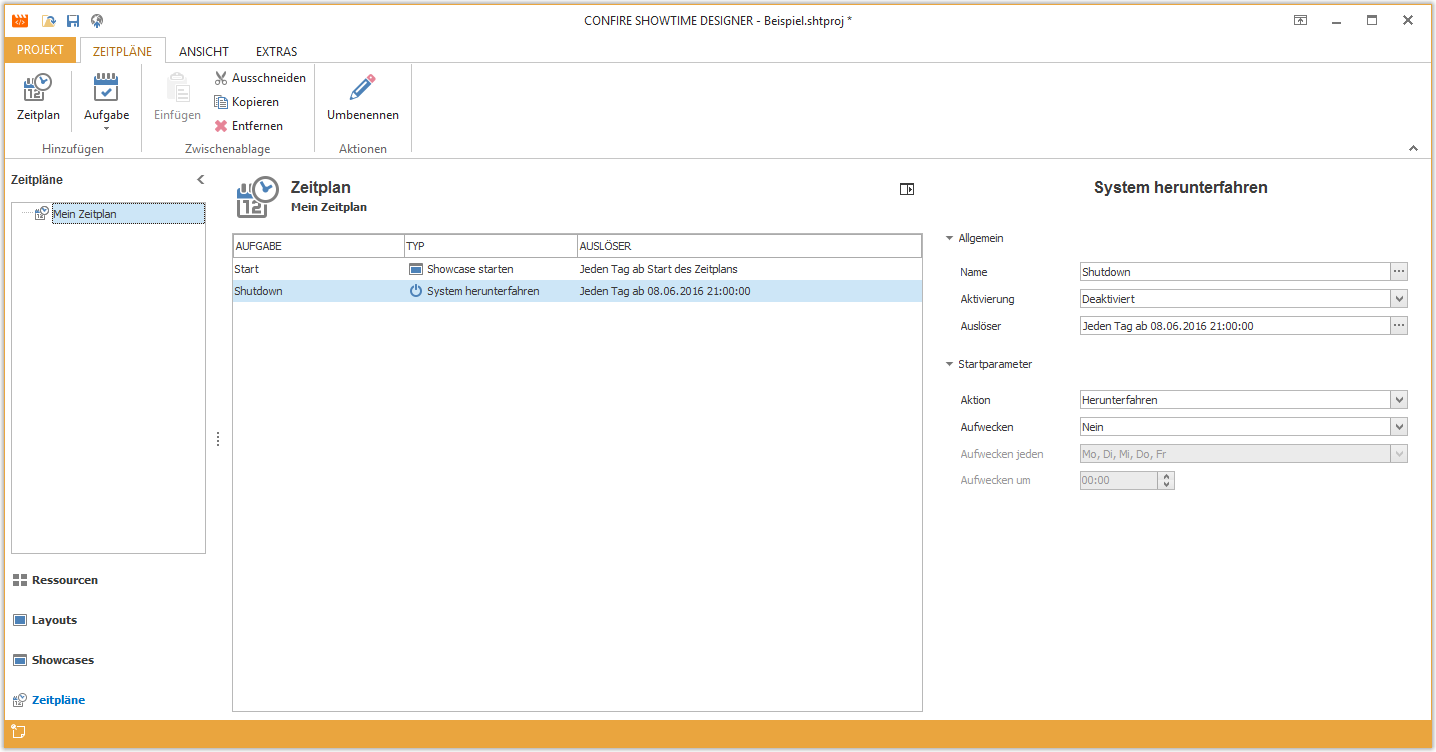
Task: Open the PROJEKT ribbon tab
Action: (40, 50)
